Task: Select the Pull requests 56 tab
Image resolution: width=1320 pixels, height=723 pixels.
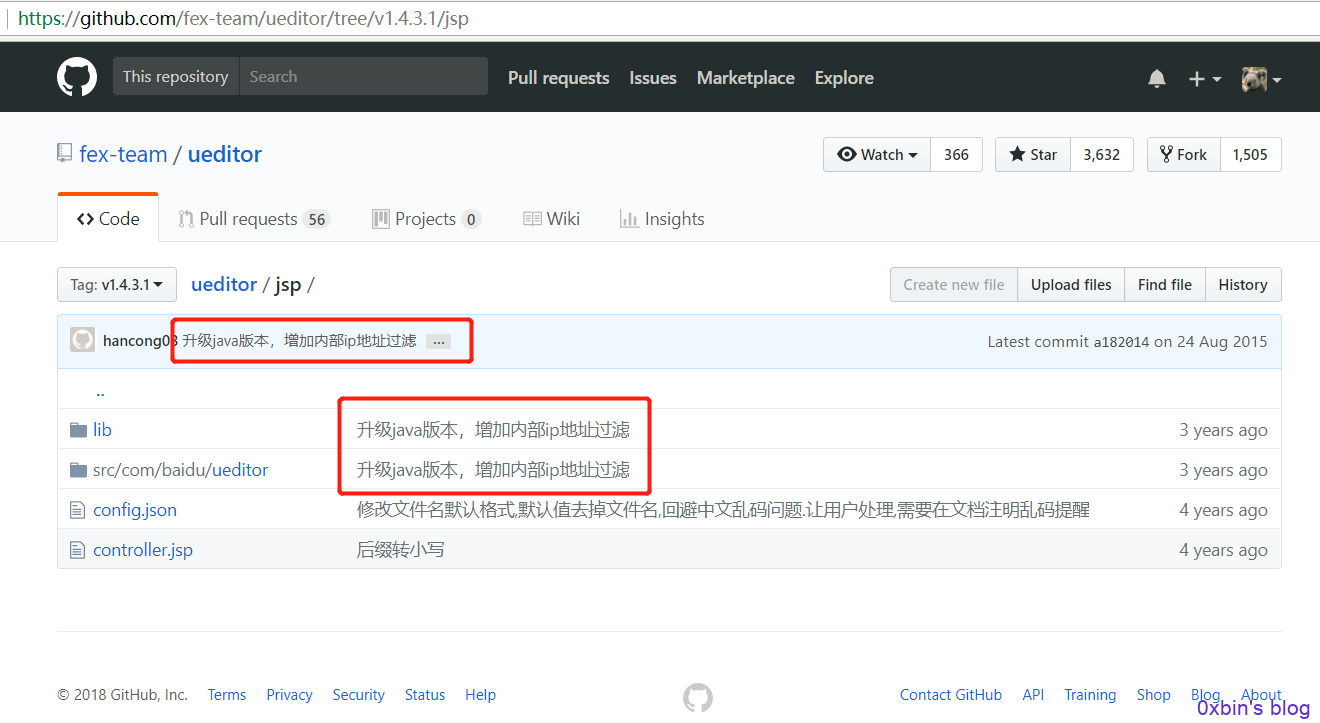Action: click(254, 219)
